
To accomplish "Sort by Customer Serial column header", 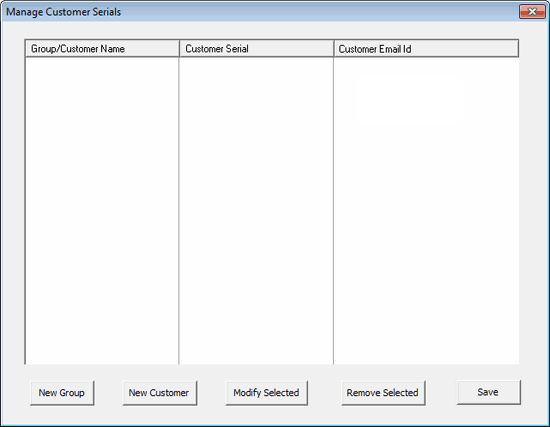I will (256, 48).
